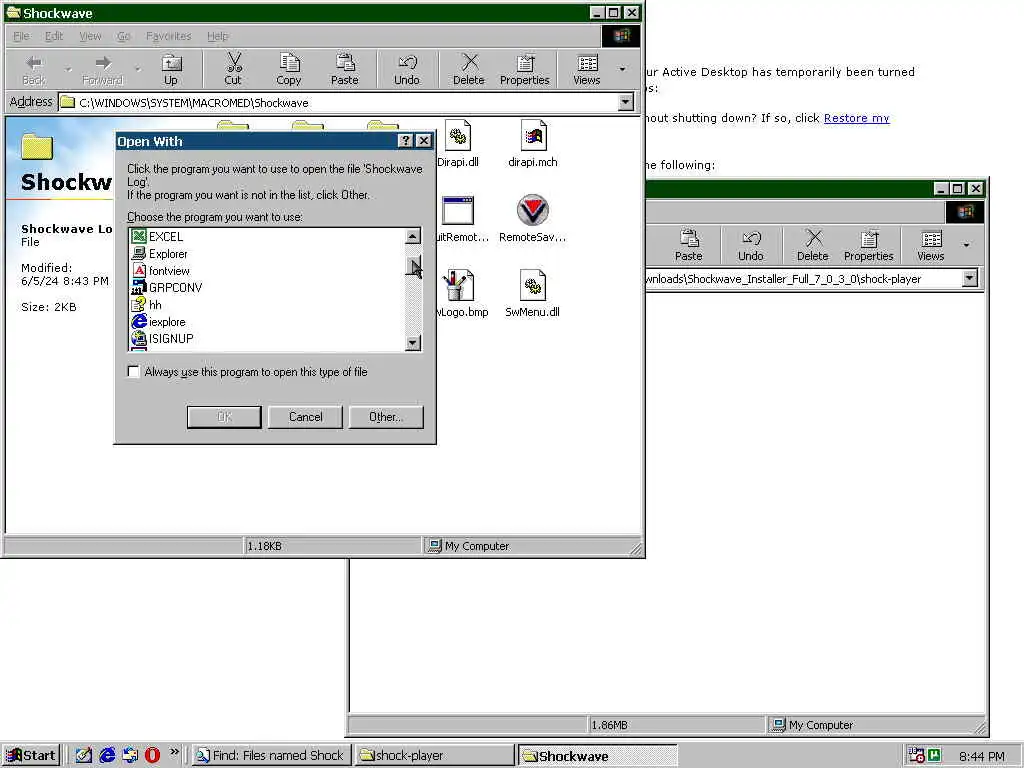This screenshot has width=1024, height=768.
Task: Open Views dropdown arrow in Shockwave window
Action: point(622,69)
